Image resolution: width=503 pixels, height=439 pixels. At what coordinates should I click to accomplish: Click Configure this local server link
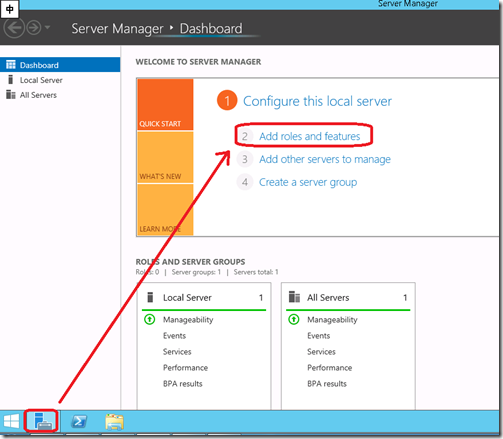click(x=317, y=101)
